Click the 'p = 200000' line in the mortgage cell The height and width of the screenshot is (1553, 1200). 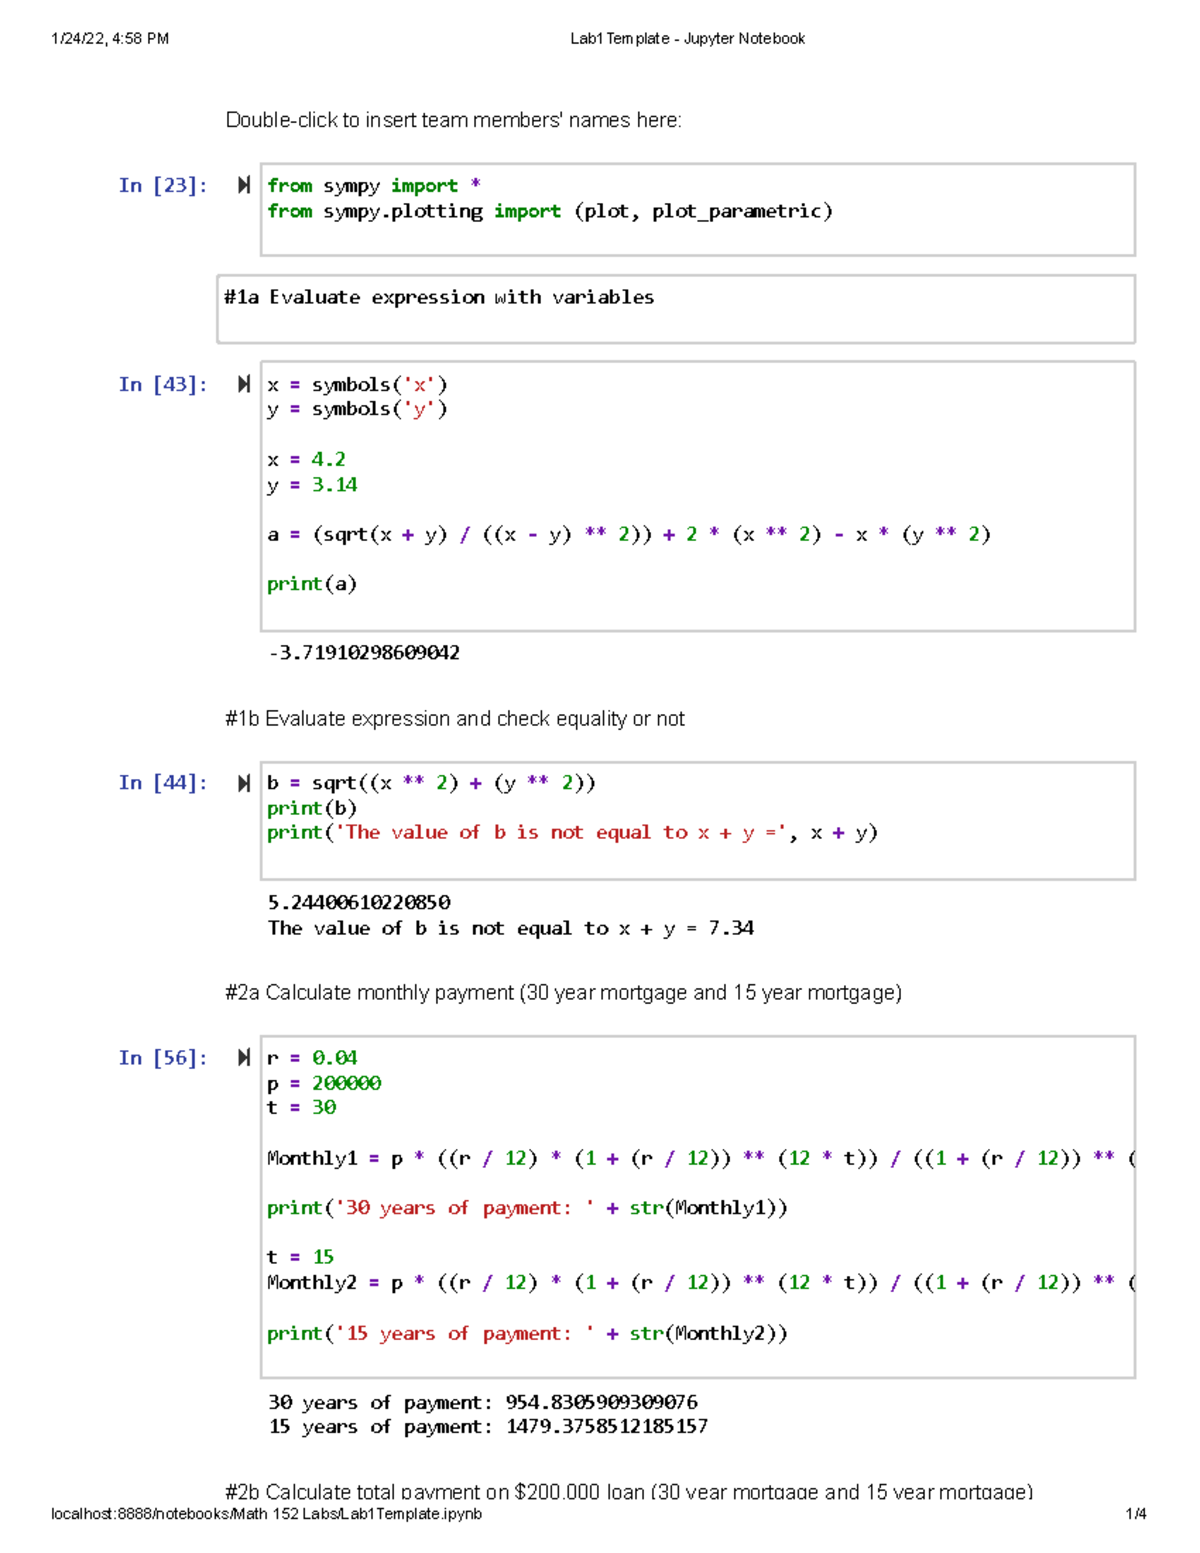tap(324, 1083)
